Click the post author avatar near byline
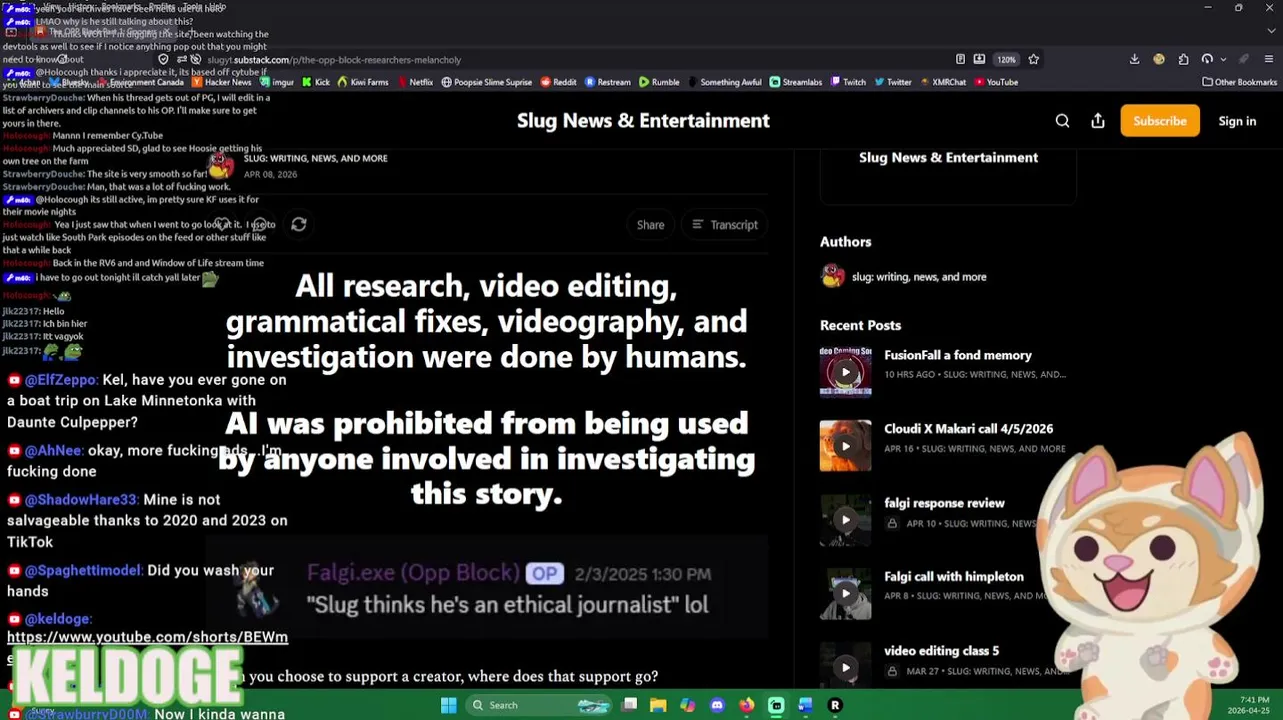This screenshot has height=720, width=1283. tap(221, 165)
